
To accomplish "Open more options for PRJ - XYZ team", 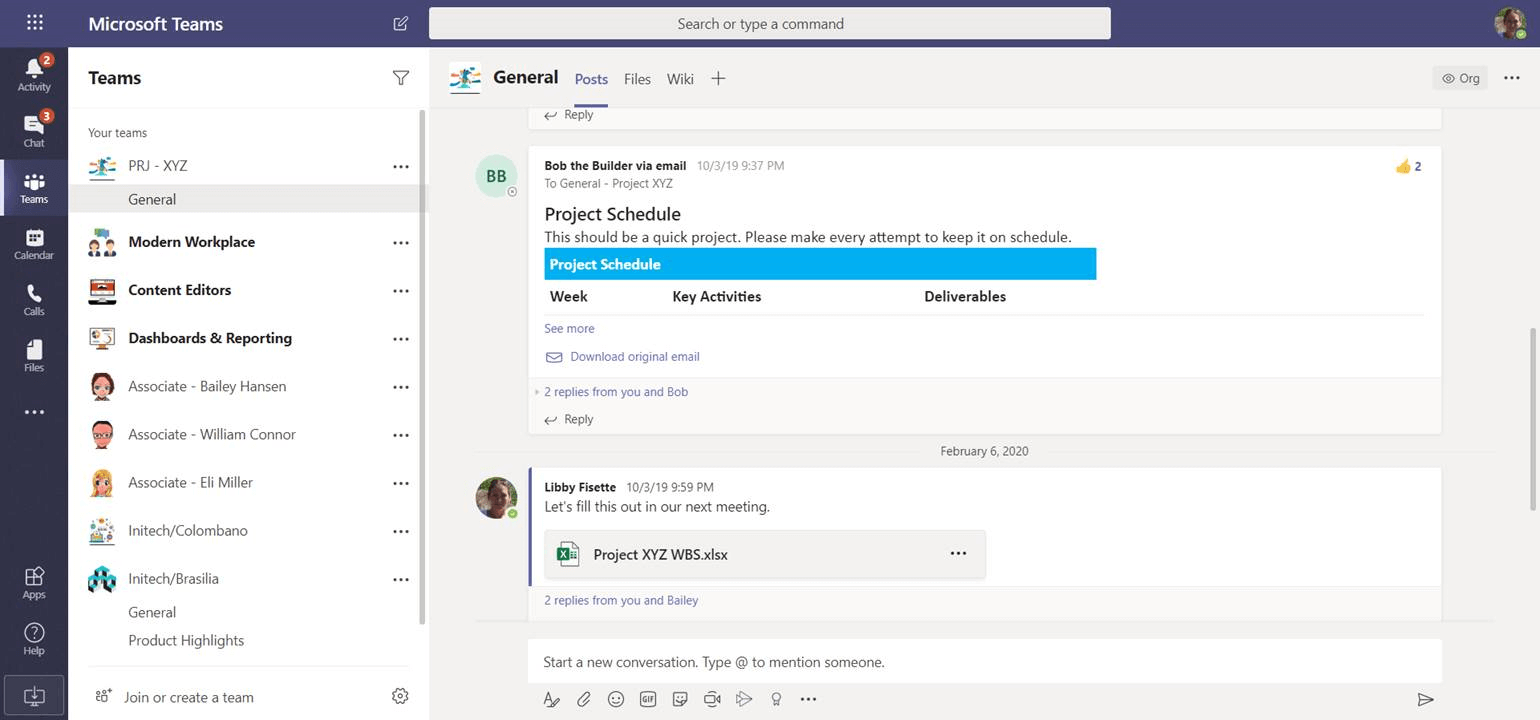I will 400,167.
